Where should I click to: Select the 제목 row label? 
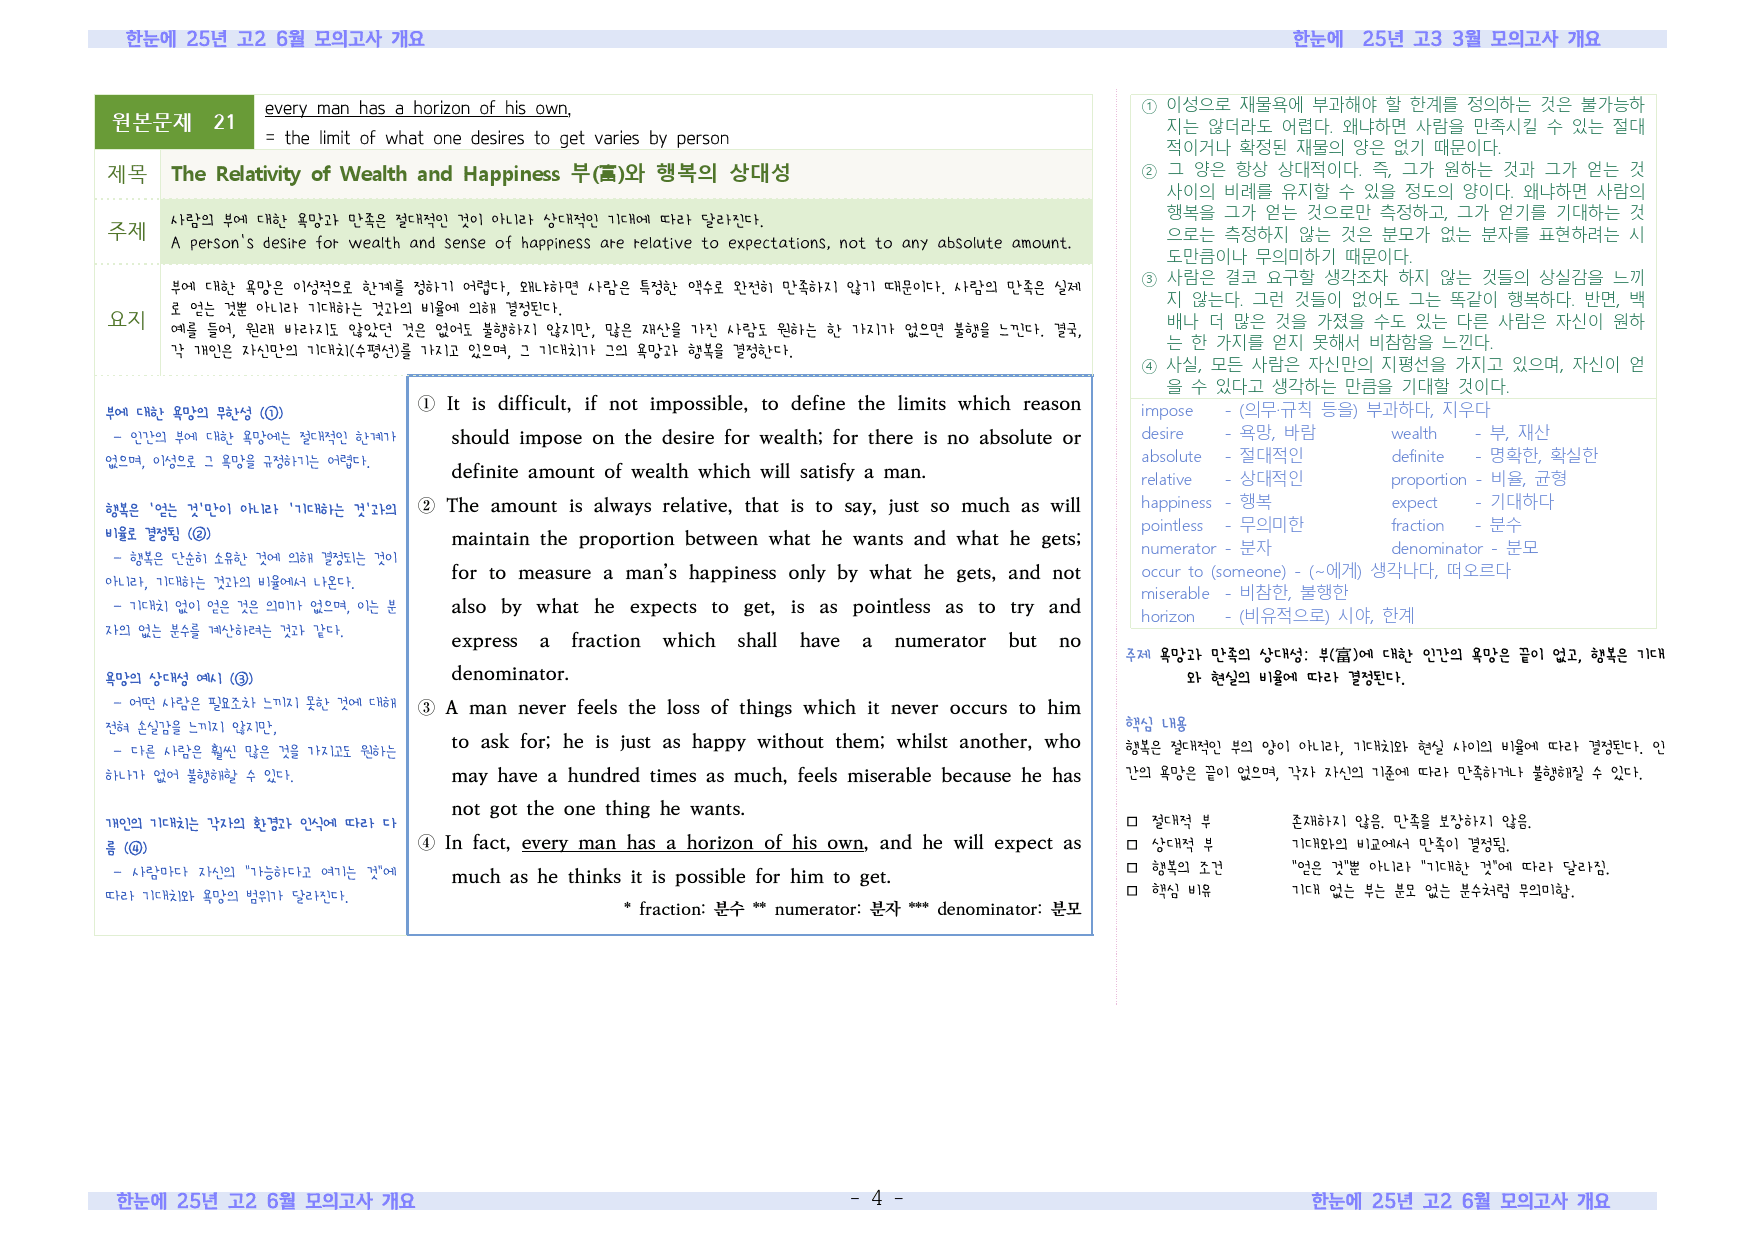pos(127,174)
